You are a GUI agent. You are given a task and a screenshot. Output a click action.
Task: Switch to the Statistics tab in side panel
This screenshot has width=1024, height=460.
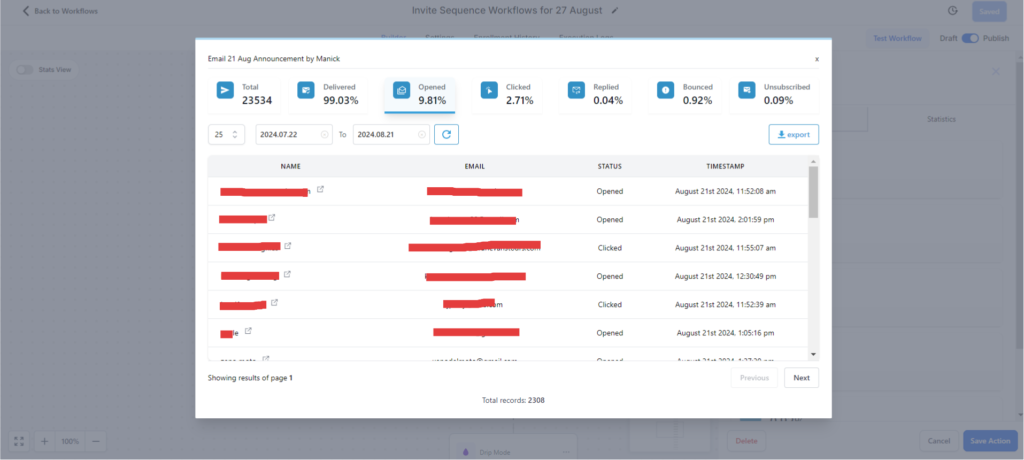940,120
